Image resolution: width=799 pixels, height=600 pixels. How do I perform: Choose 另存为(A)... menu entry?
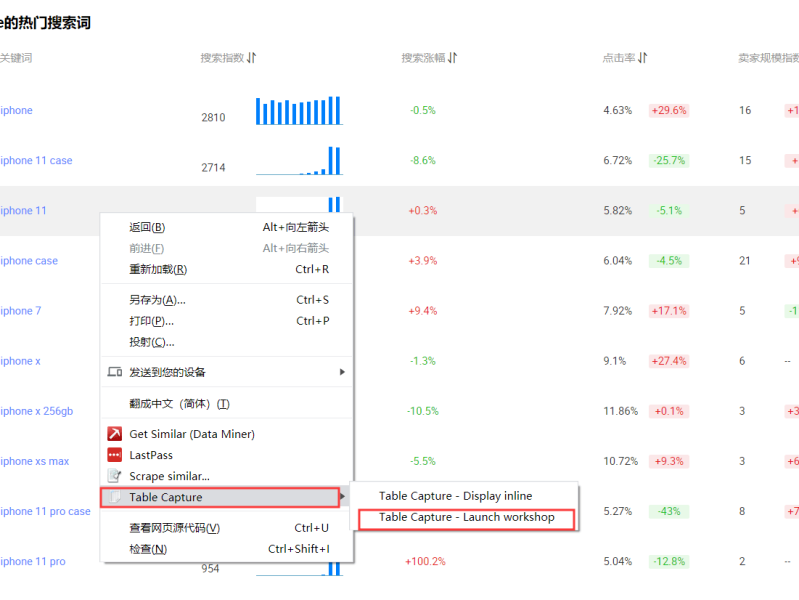pos(227,300)
